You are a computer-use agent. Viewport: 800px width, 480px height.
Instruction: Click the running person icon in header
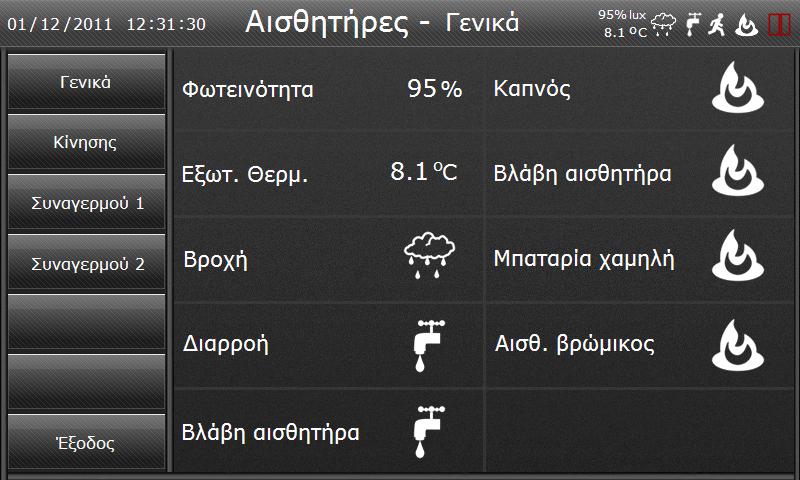(x=717, y=24)
